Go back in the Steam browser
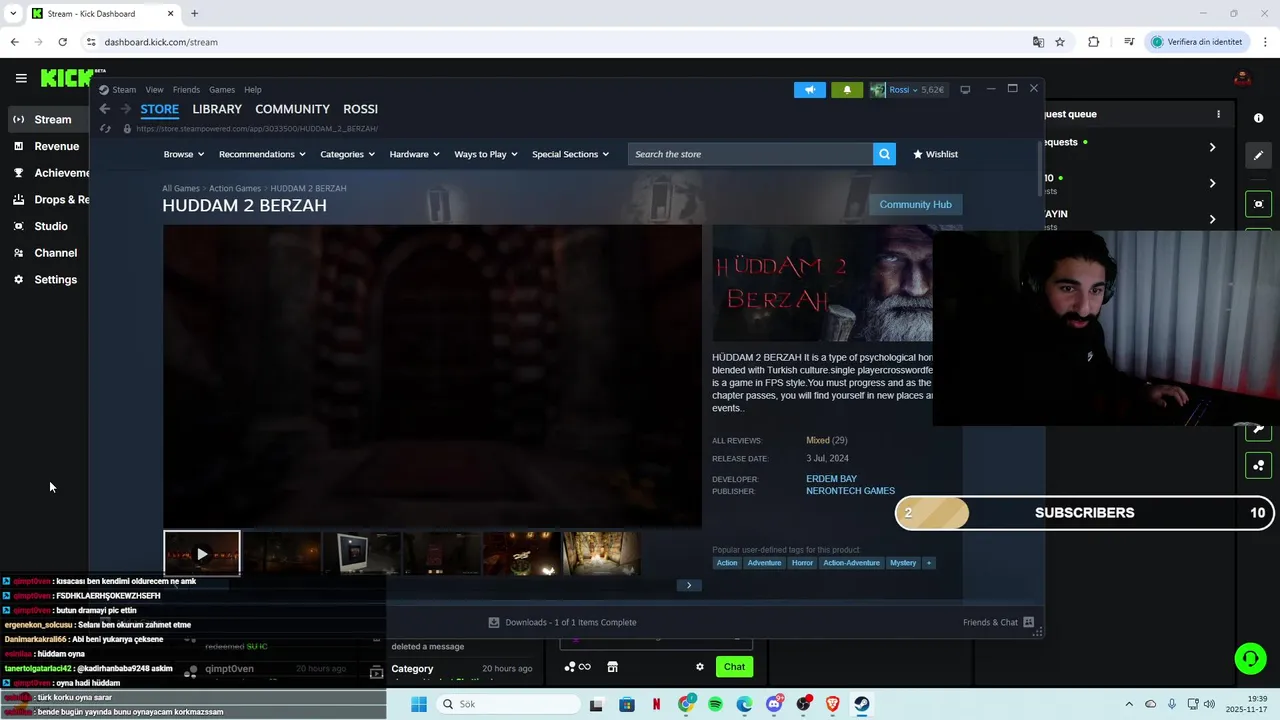The width and height of the screenshot is (1280, 720). click(x=105, y=109)
